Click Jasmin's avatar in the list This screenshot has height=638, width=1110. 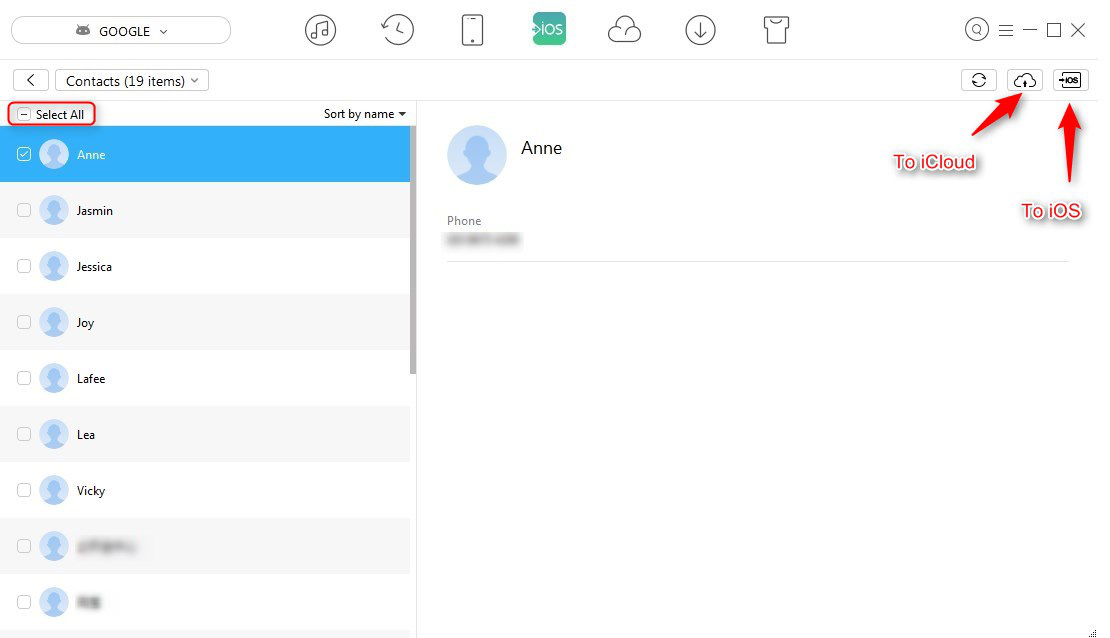point(54,210)
